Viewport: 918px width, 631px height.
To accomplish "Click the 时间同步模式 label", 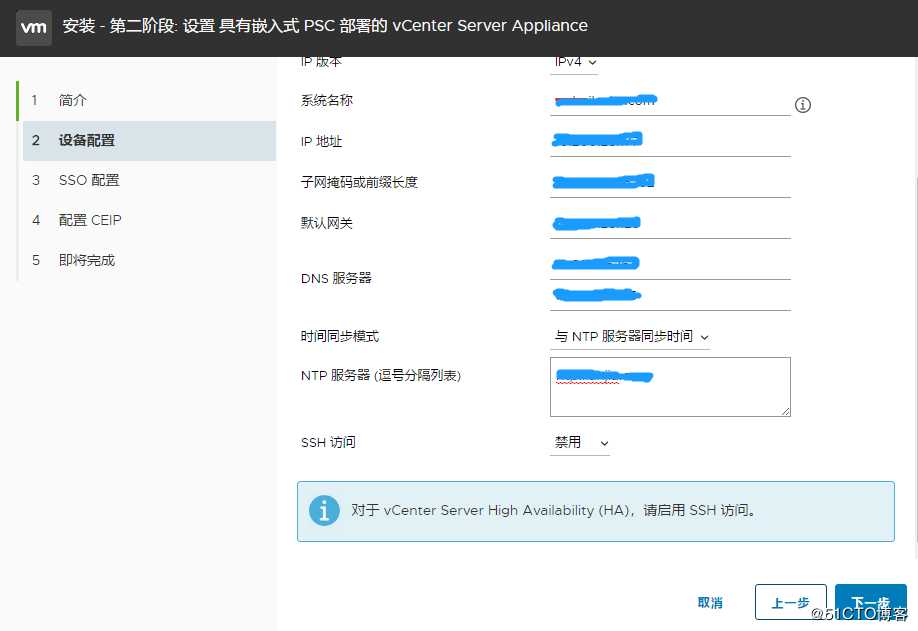I will [x=340, y=337].
